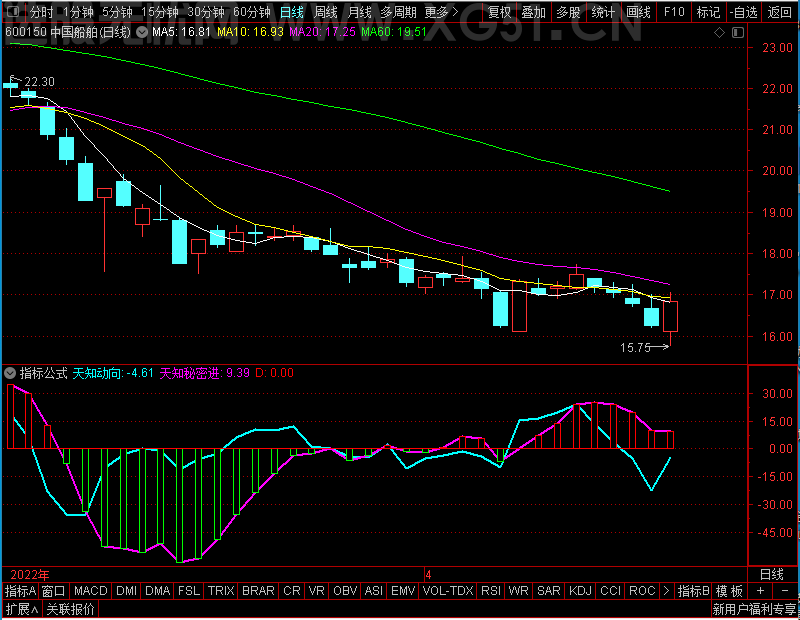Image resolution: width=800 pixels, height=620 pixels.
Task: Click the MA60: 19.51 value
Action: pos(394,32)
